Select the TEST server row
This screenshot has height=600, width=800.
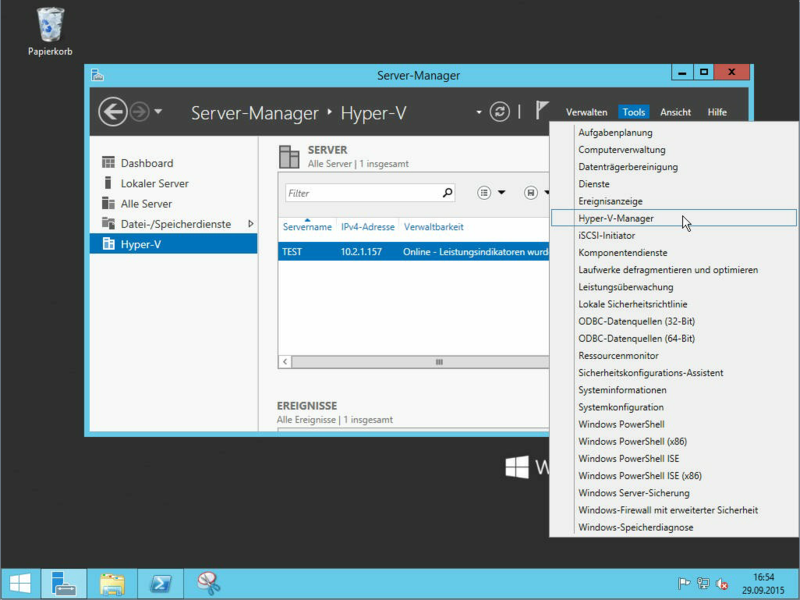[413, 252]
